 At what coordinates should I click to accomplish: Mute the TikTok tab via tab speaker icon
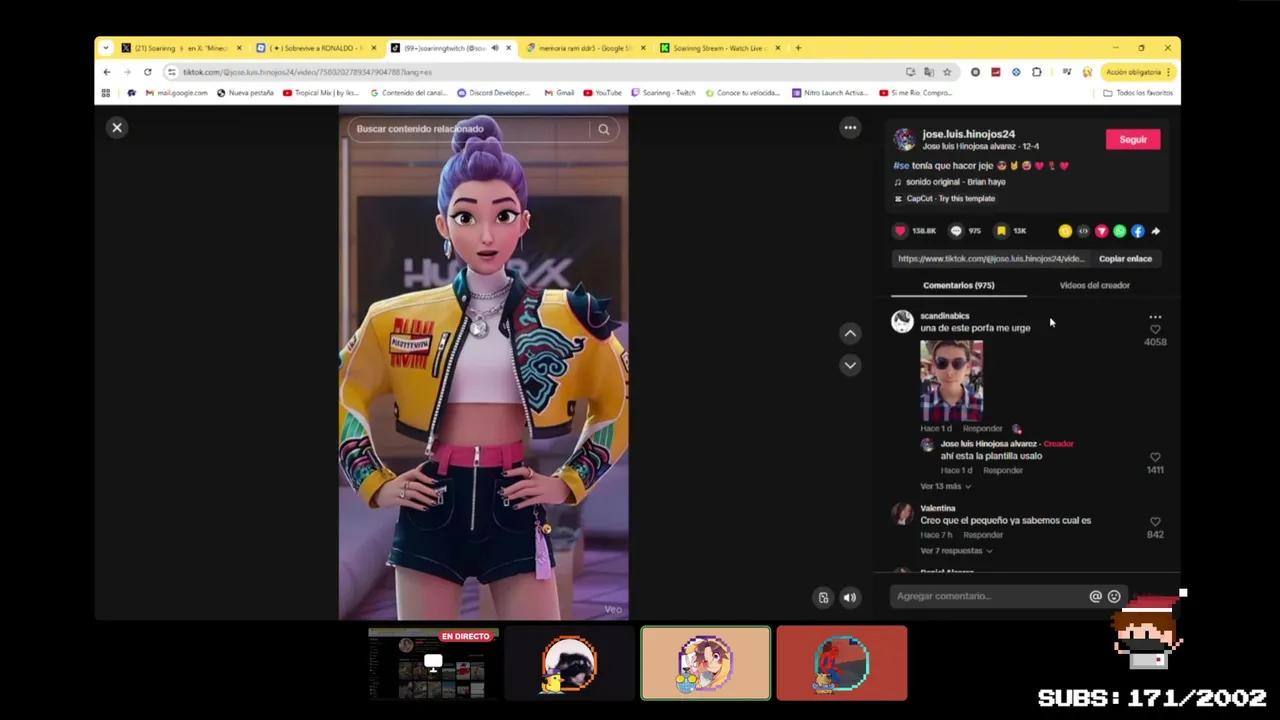click(x=494, y=48)
